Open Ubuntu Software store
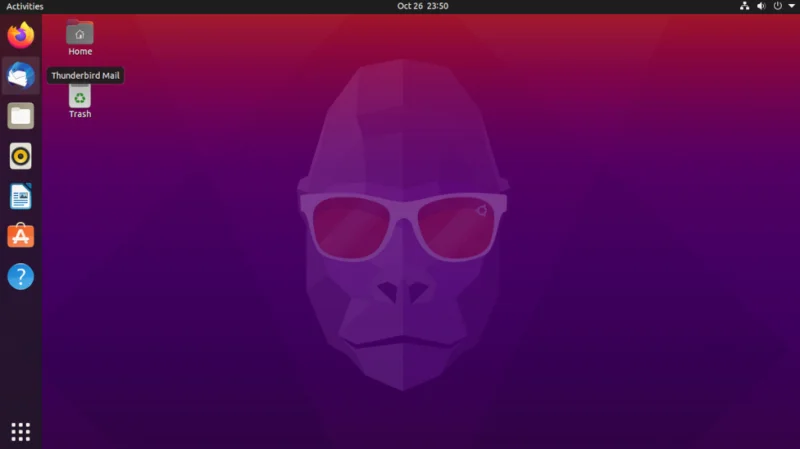Screen dimensions: 800x449 tap(20, 236)
